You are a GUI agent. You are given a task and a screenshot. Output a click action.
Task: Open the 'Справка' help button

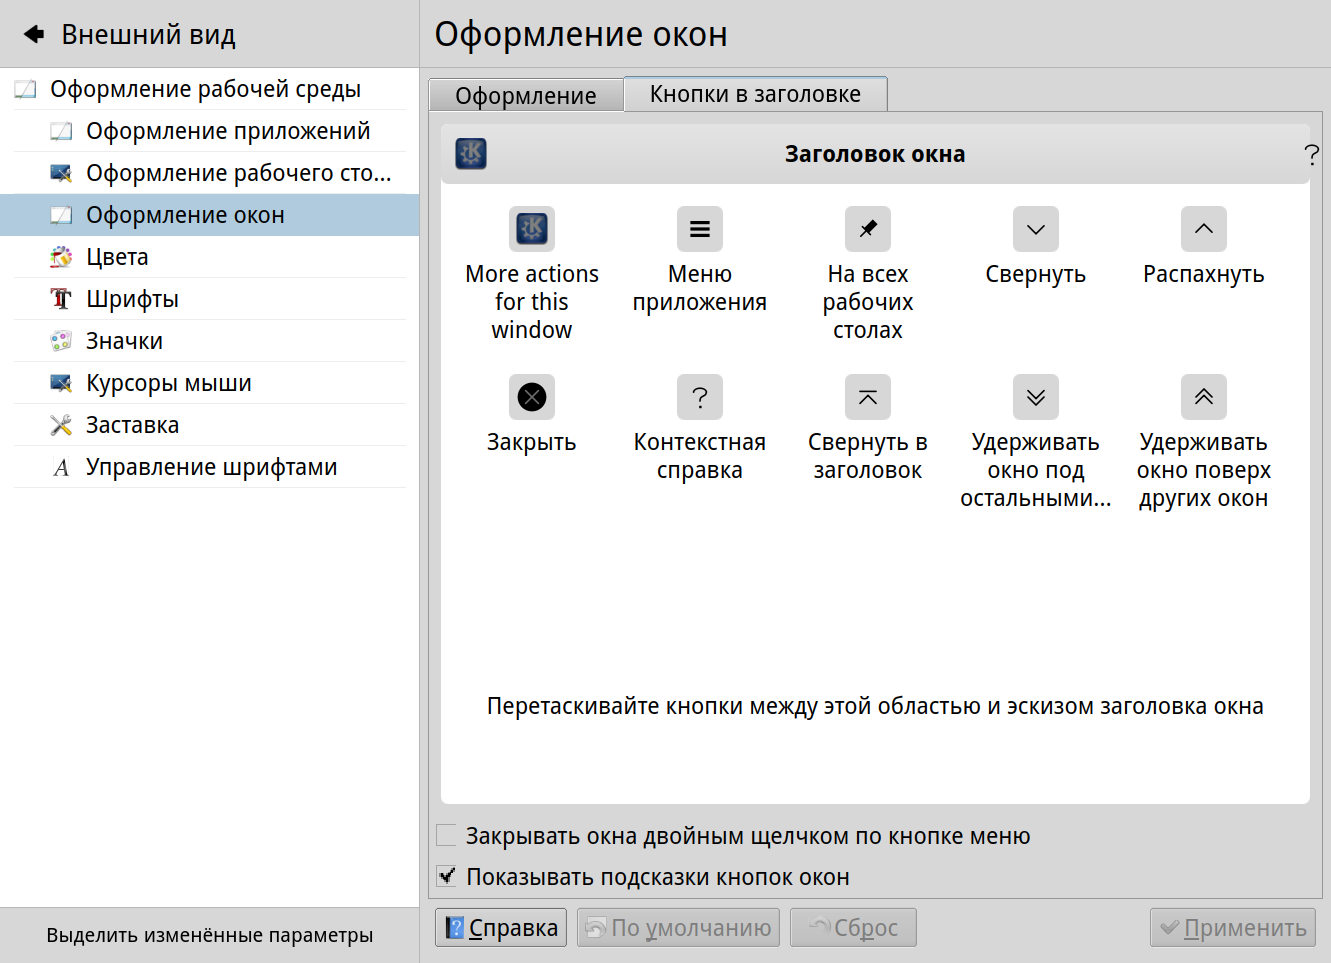pos(502,928)
